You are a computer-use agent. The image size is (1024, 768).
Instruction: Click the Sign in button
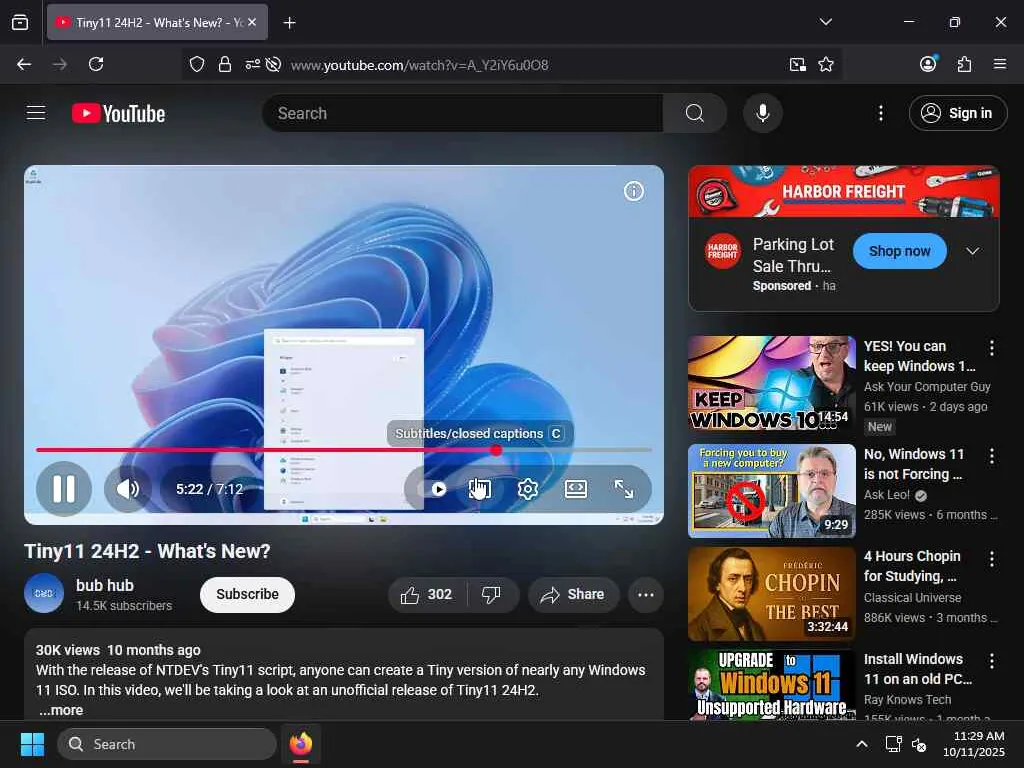tap(957, 113)
